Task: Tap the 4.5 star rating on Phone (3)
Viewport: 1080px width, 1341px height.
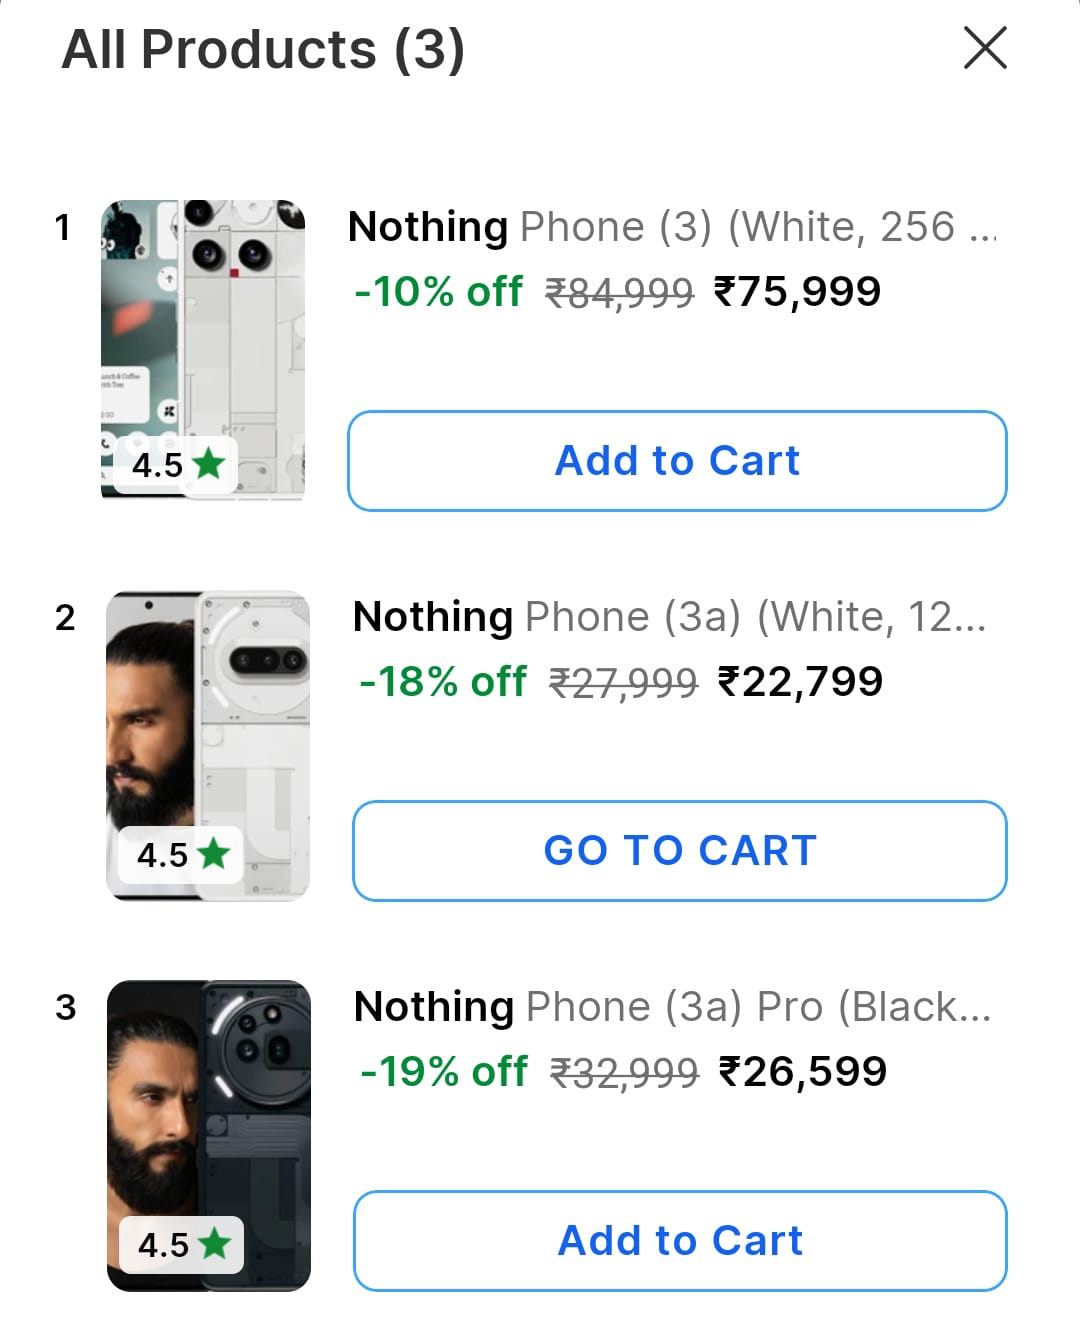Action: click(x=177, y=465)
